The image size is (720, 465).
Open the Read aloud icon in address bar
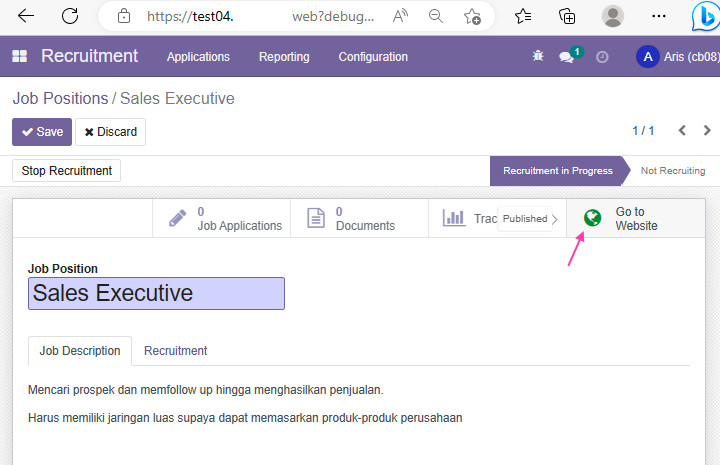click(400, 16)
